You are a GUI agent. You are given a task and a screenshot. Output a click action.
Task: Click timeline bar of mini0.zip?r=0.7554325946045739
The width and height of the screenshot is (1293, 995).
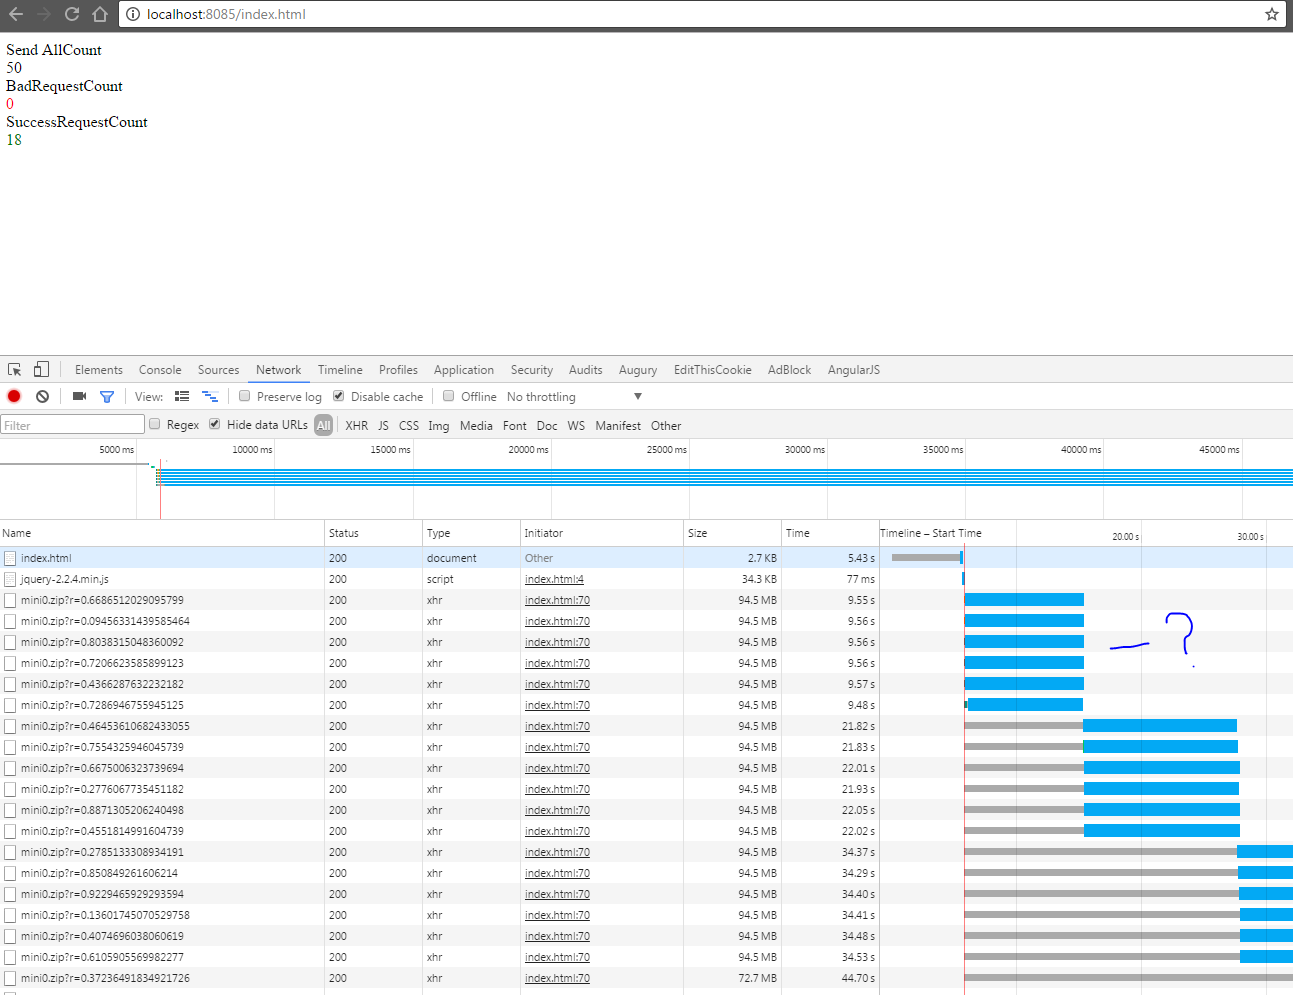coord(1160,747)
